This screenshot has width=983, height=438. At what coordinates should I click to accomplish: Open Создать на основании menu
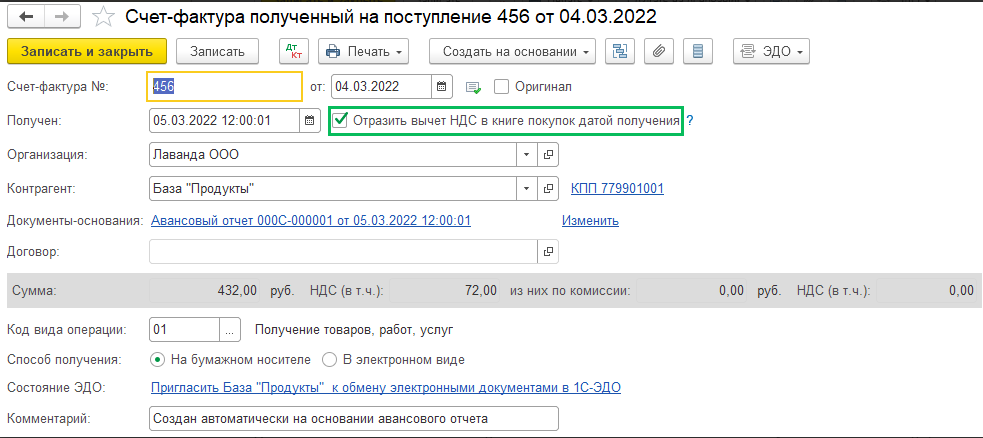click(513, 51)
